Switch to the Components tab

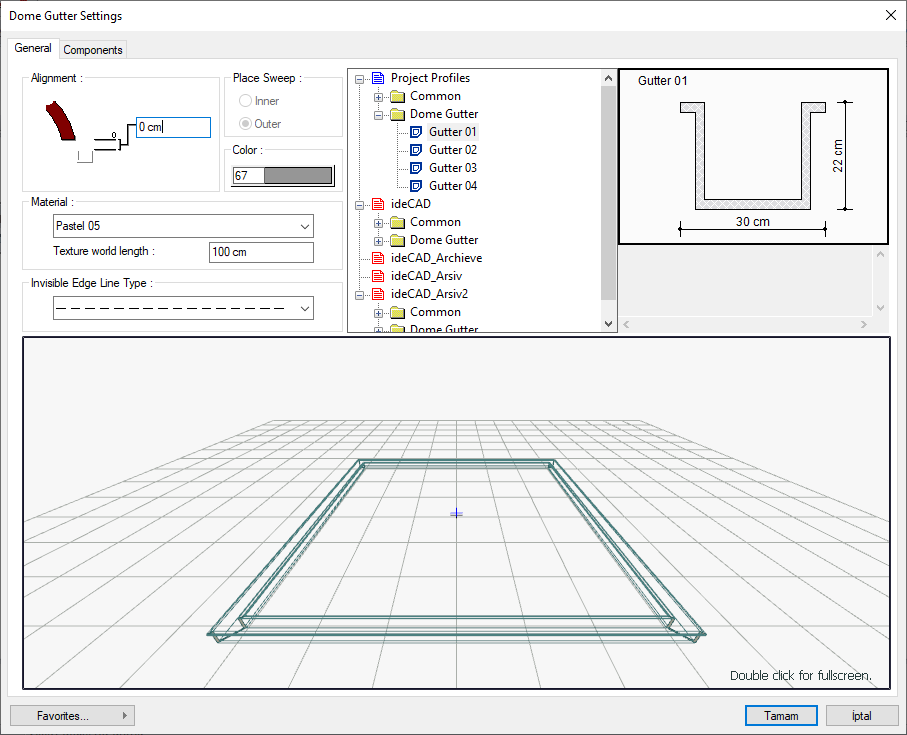click(x=93, y=50)
